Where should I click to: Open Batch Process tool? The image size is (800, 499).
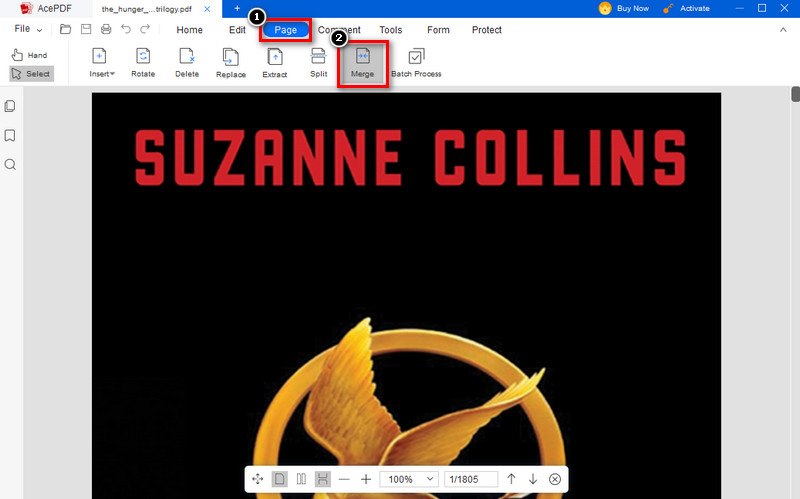tap(416, 63)
